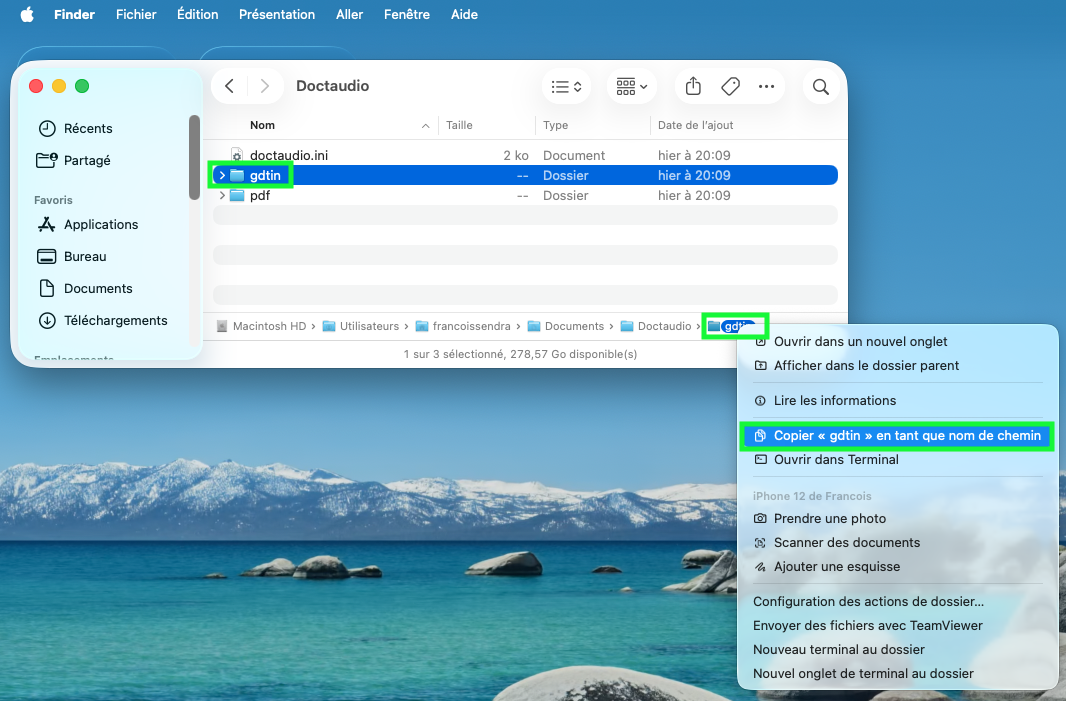Screen dimensions: 1066x701
Task: Click Documents in the path bar
Action: (x=566, y=326)
